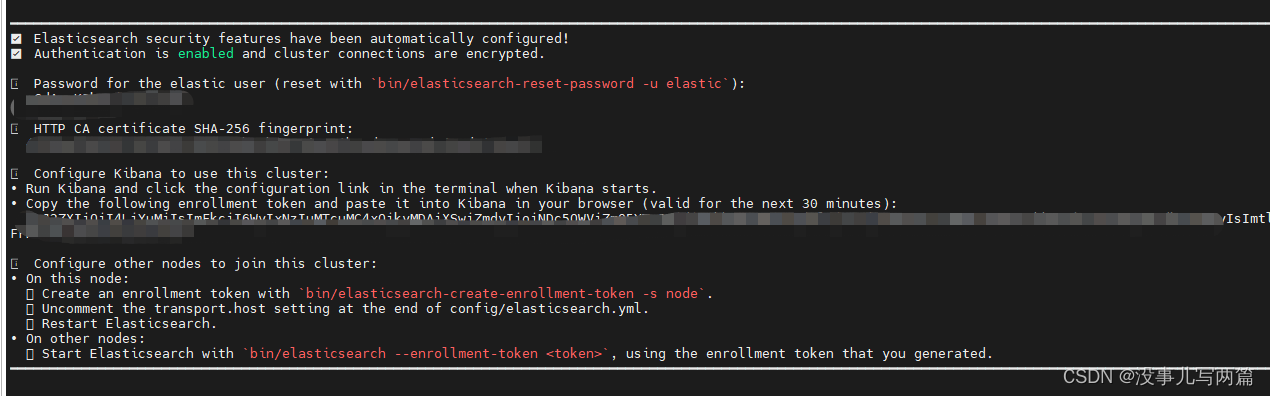The height and width of the screenshot is (396, 1270).
Task: Click the checkmark beside security features configured
Action: click(15, 39)
